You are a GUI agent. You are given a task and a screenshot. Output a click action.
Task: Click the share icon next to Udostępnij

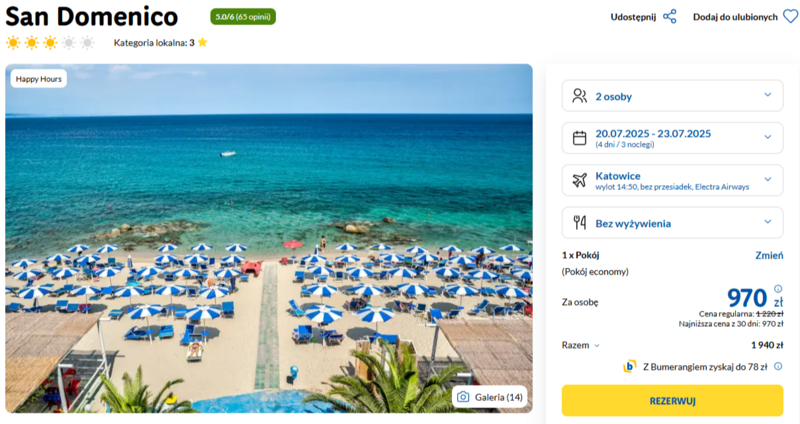[x=669, y=17]
